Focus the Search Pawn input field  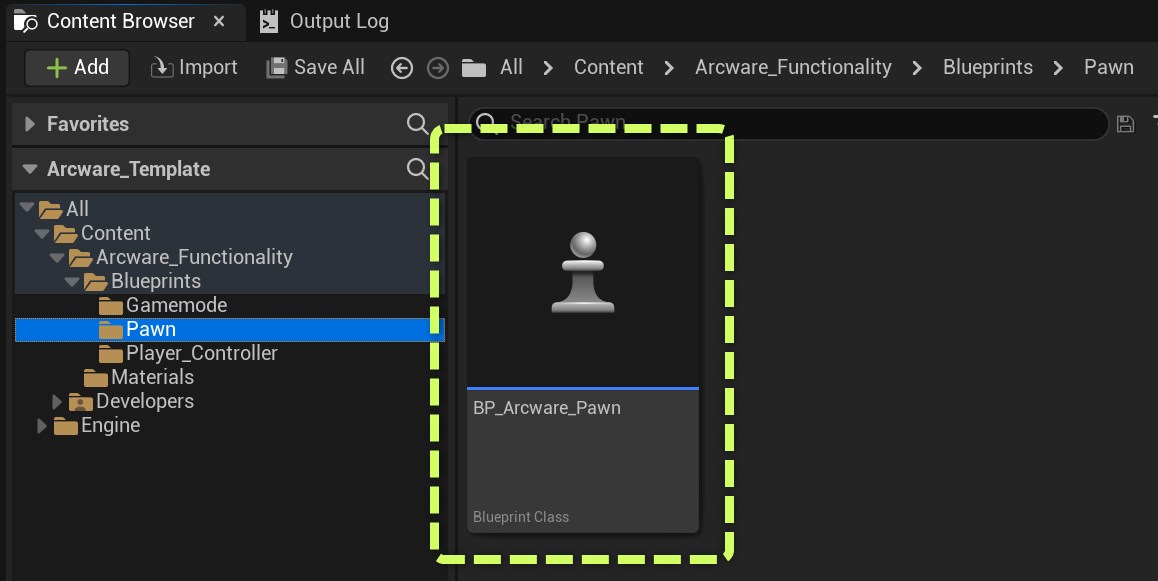(x=790, y=123)
